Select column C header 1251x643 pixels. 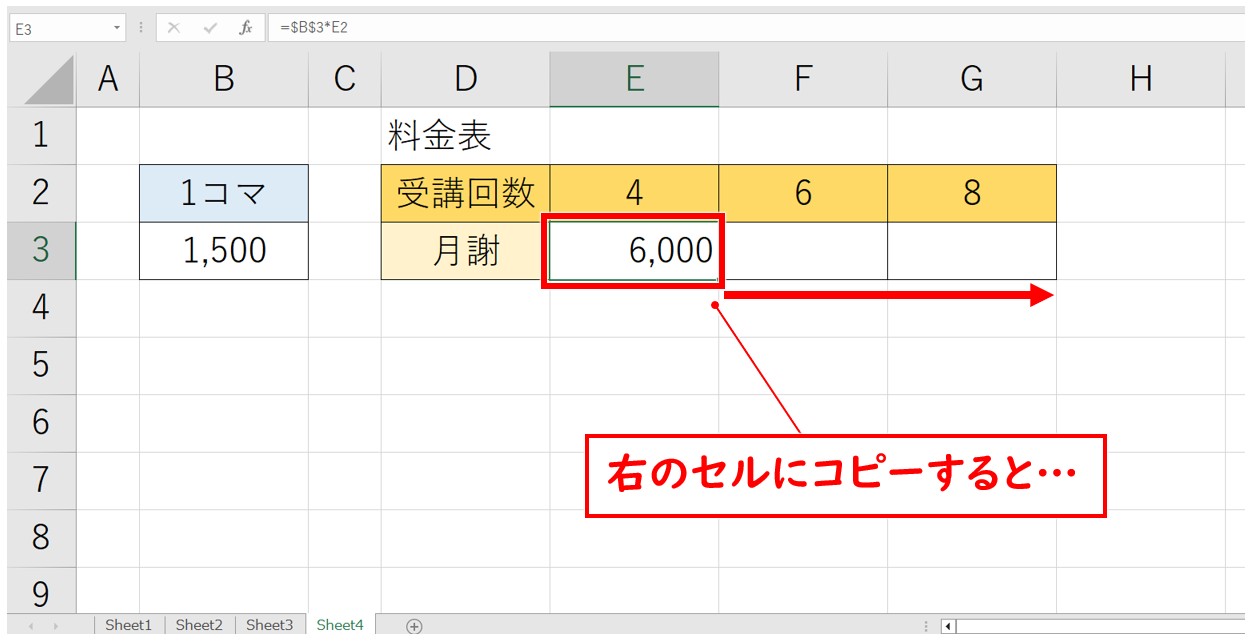[x=345, y=80]
